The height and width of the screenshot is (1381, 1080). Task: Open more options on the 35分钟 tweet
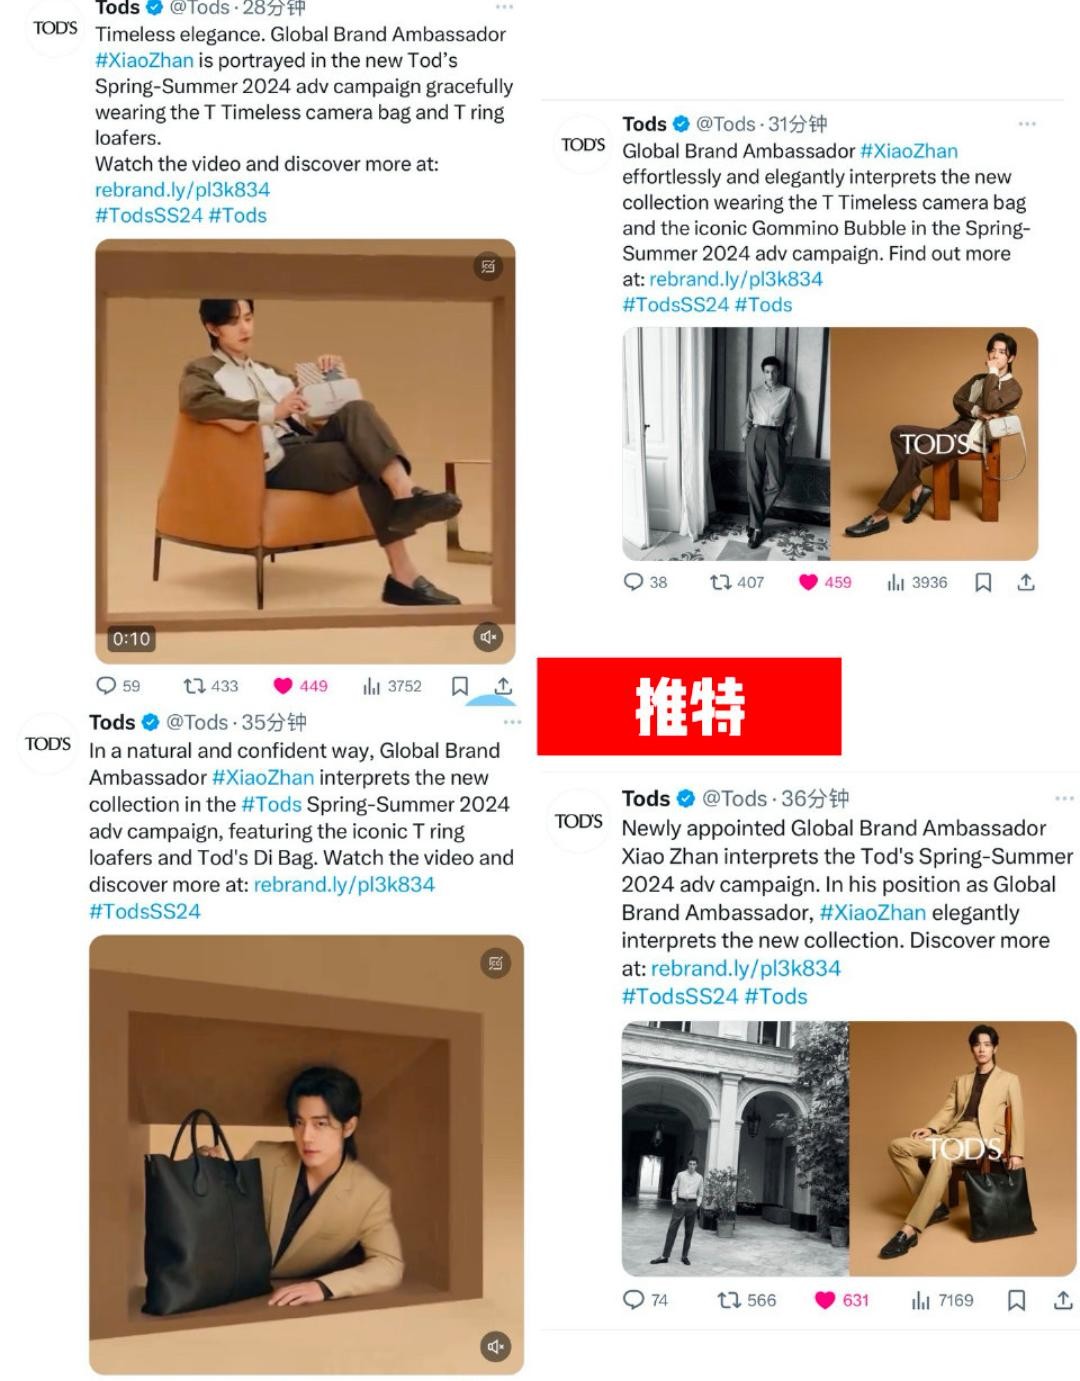513,722
